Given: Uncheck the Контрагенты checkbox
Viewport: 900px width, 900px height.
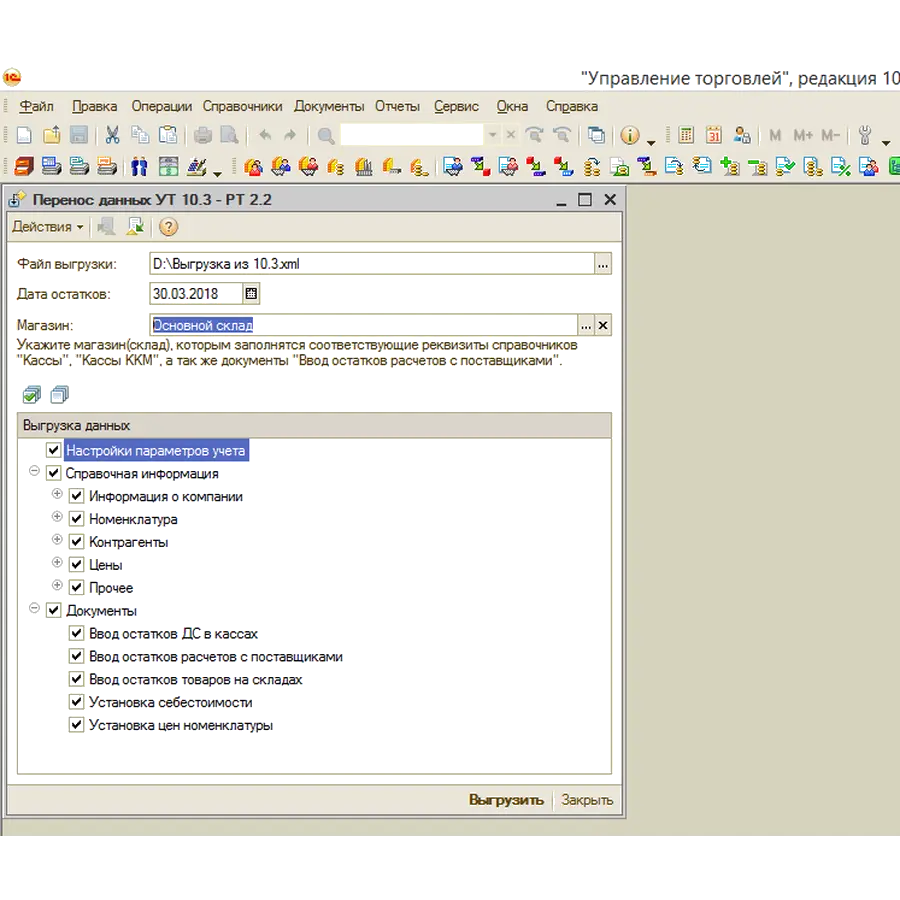Looking at the screenshot, I should pyautogui.click(x=76, y=542).
